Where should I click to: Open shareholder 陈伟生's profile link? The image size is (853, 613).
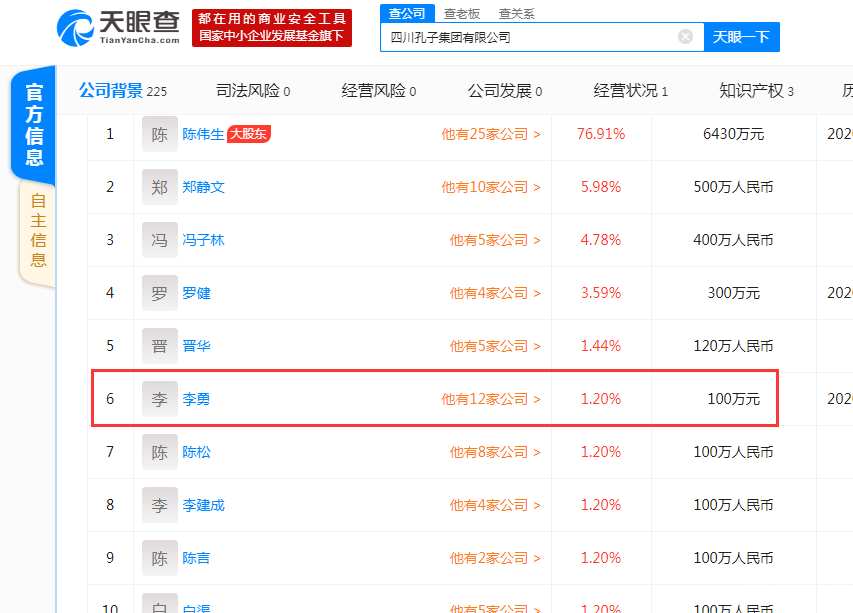point(203,134)
